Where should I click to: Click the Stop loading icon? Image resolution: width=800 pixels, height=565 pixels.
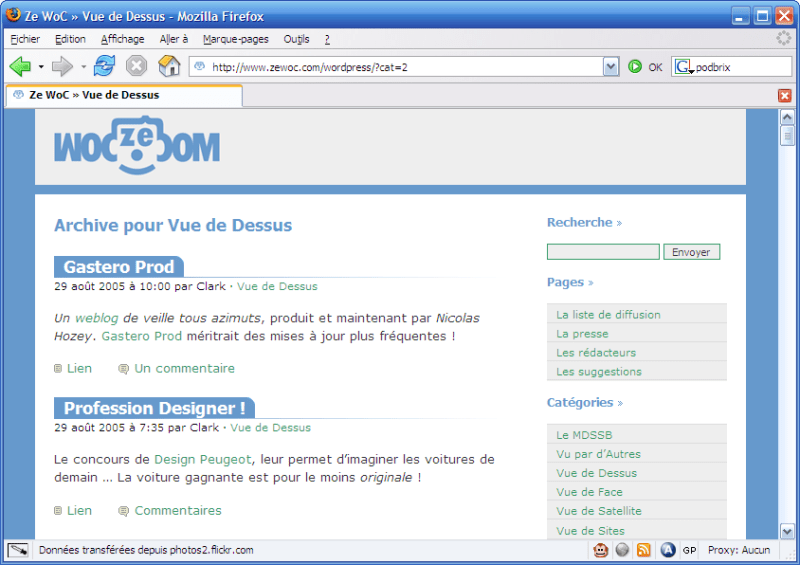point(136,66)
